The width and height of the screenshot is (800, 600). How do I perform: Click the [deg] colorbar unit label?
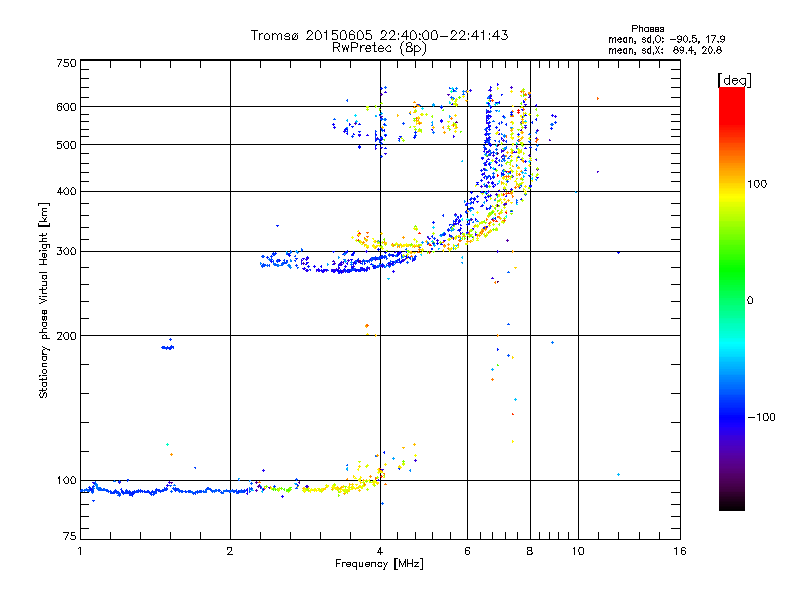point(732,79)
